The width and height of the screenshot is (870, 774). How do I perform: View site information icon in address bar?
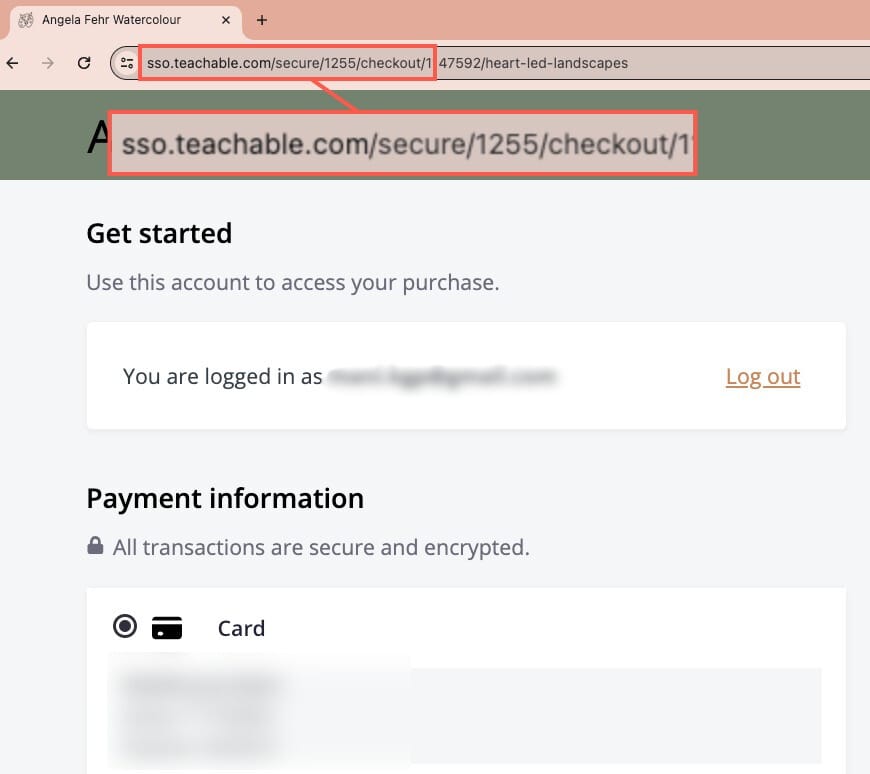[127, 63]
